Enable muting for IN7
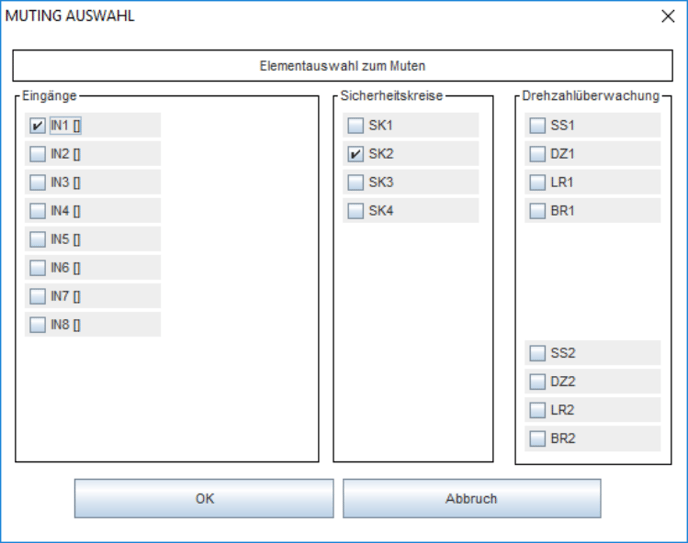The width and height of the screenshot is (688, 543). [37, 297]
